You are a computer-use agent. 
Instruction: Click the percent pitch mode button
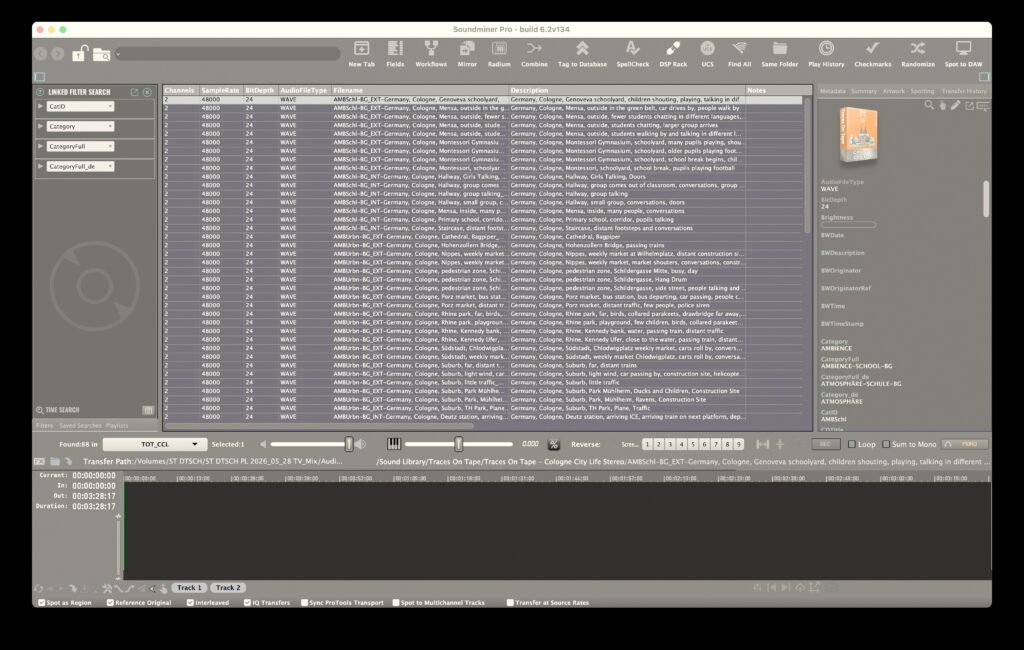(554, 444)
